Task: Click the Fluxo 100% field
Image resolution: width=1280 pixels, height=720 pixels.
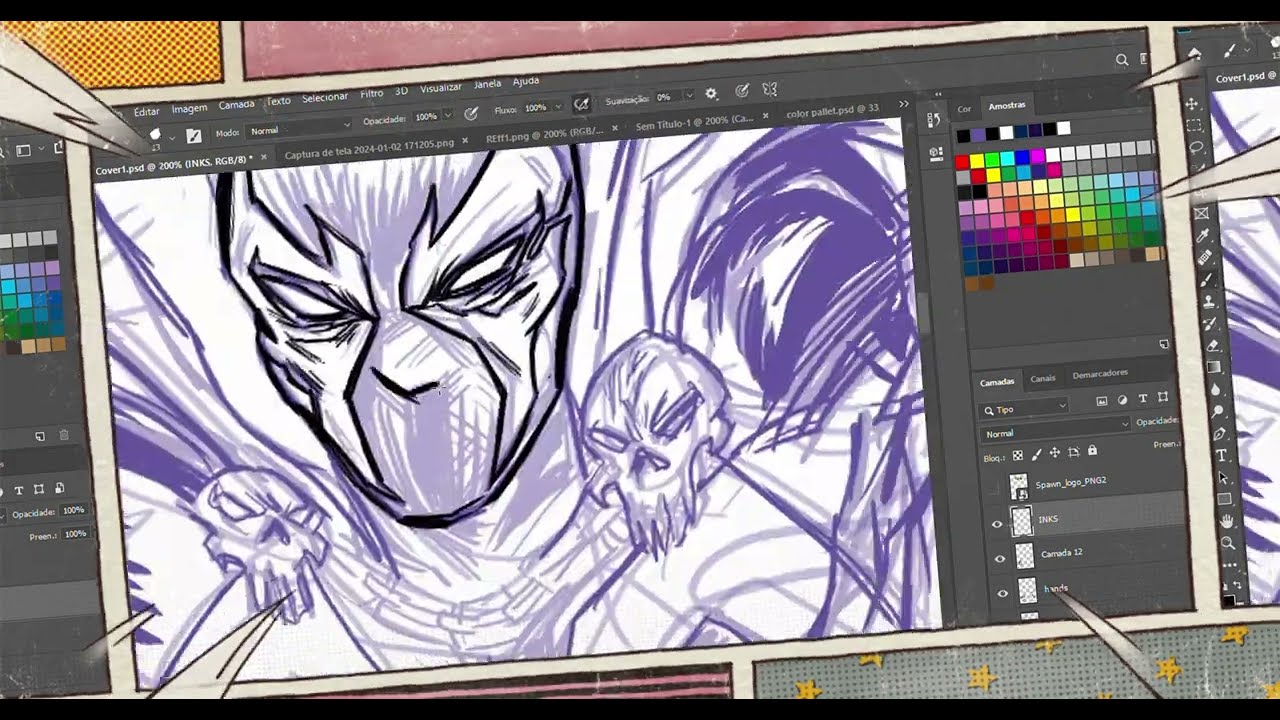Action: (x=535, y=108)
